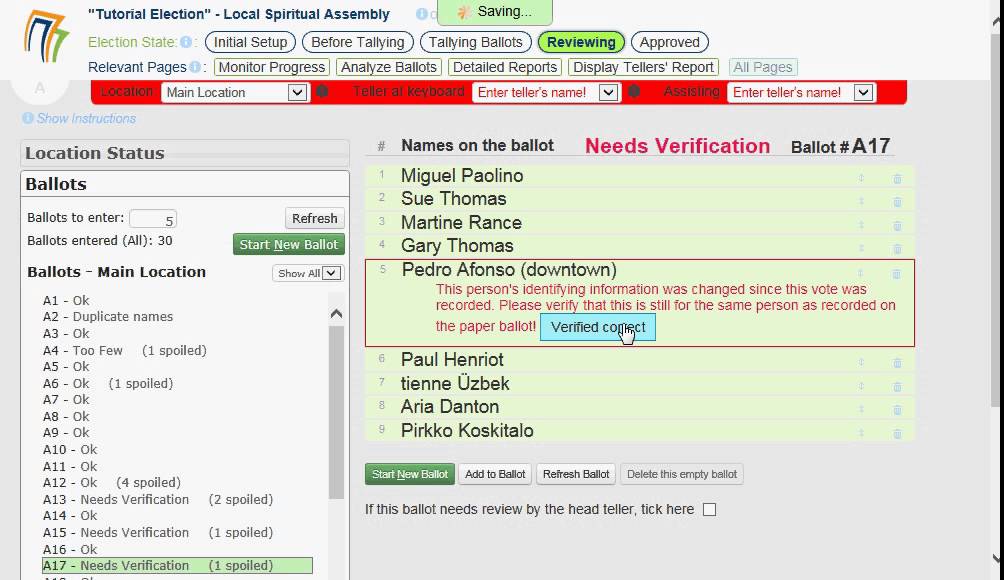
Task: Delete Pirkko Koskitalo vote with trash icon
Action: pyautogui.click(x=897, y=433)
